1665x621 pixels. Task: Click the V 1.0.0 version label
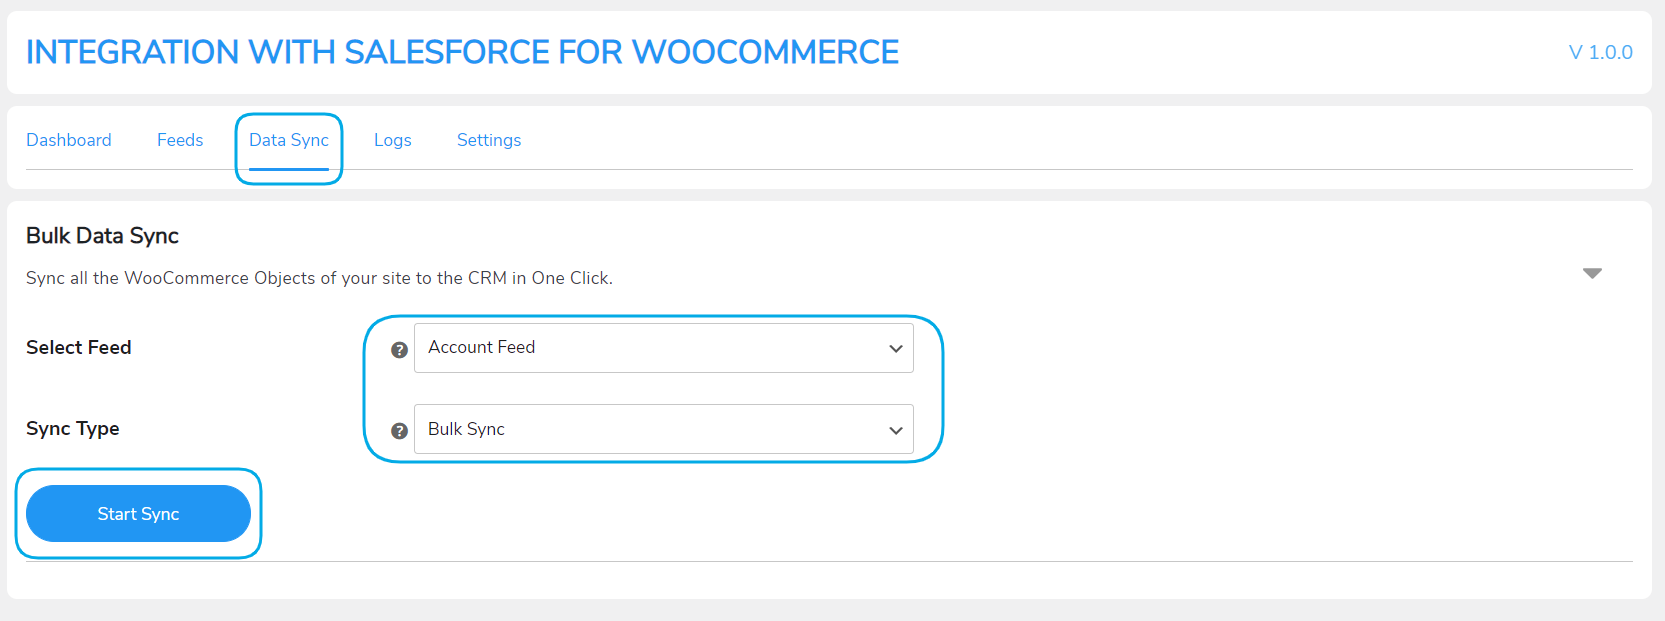pos(1600,52)
